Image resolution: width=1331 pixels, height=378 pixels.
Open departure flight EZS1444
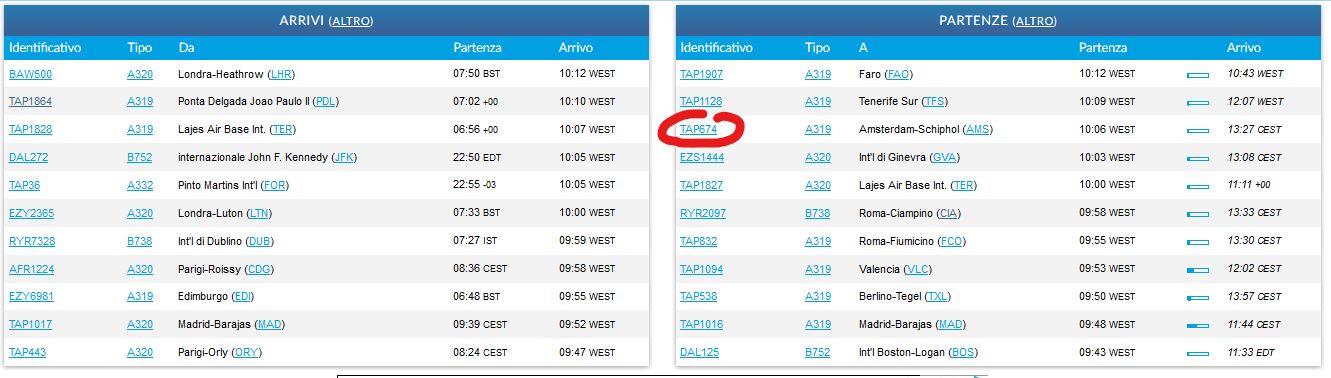point(702,157)
